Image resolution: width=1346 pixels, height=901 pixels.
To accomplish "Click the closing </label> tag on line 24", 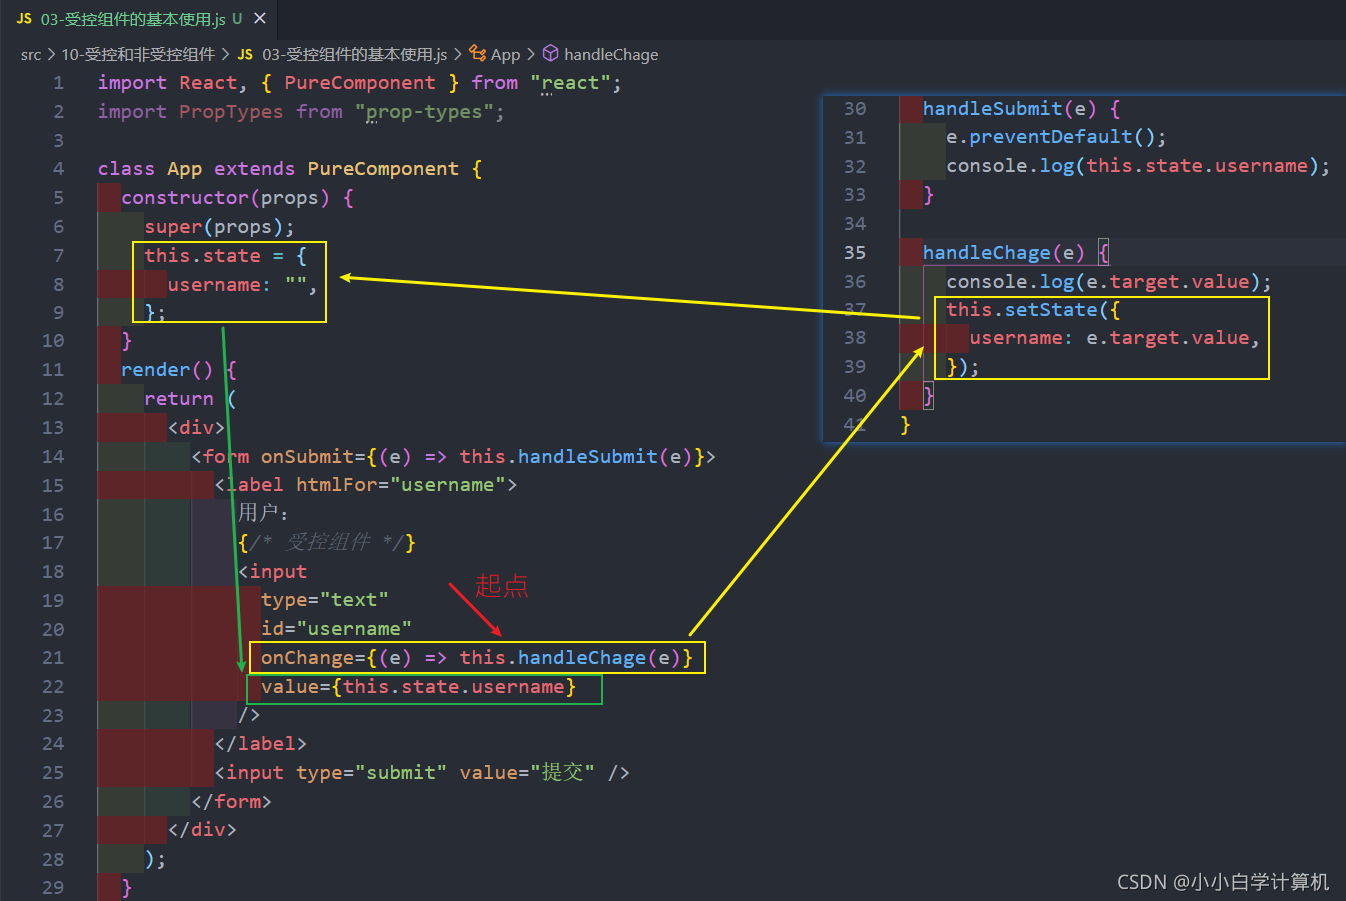I will click(260, 744).
